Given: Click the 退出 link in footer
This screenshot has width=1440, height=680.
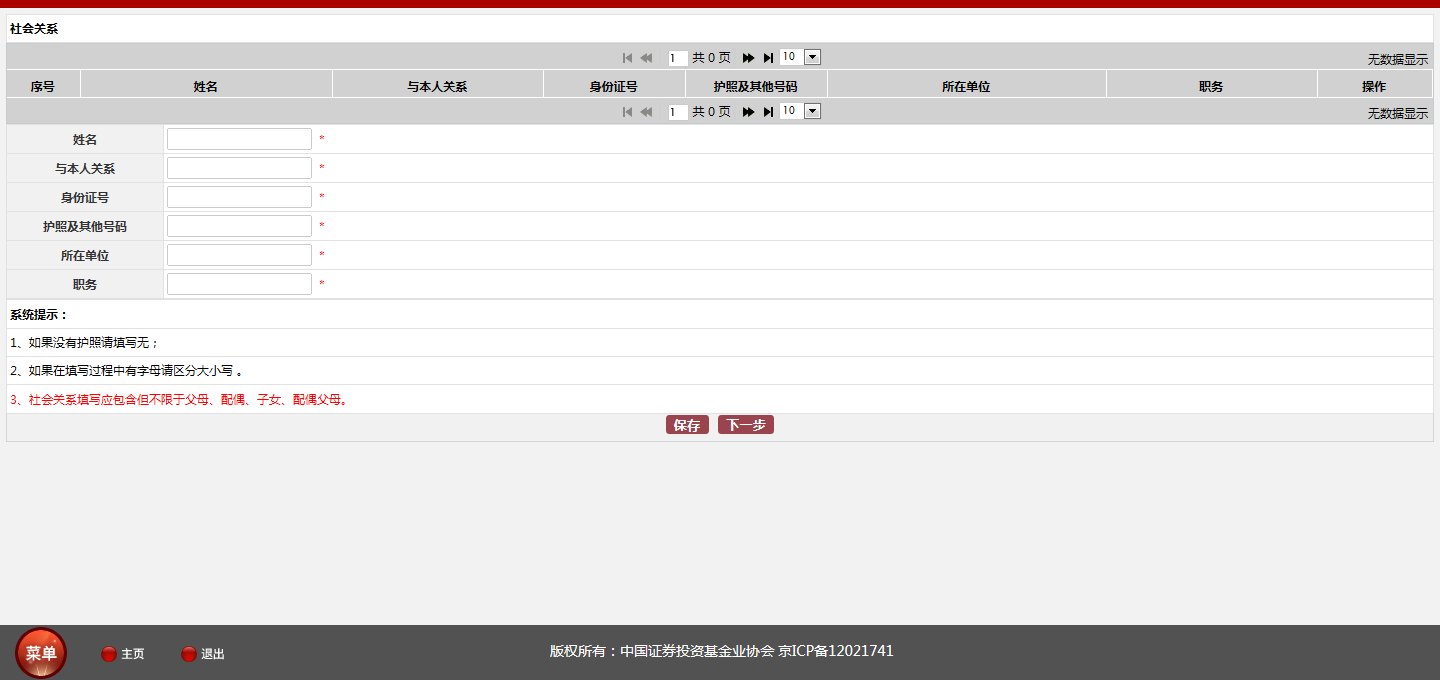Looking at the screenshot, I should click(213, 654).
